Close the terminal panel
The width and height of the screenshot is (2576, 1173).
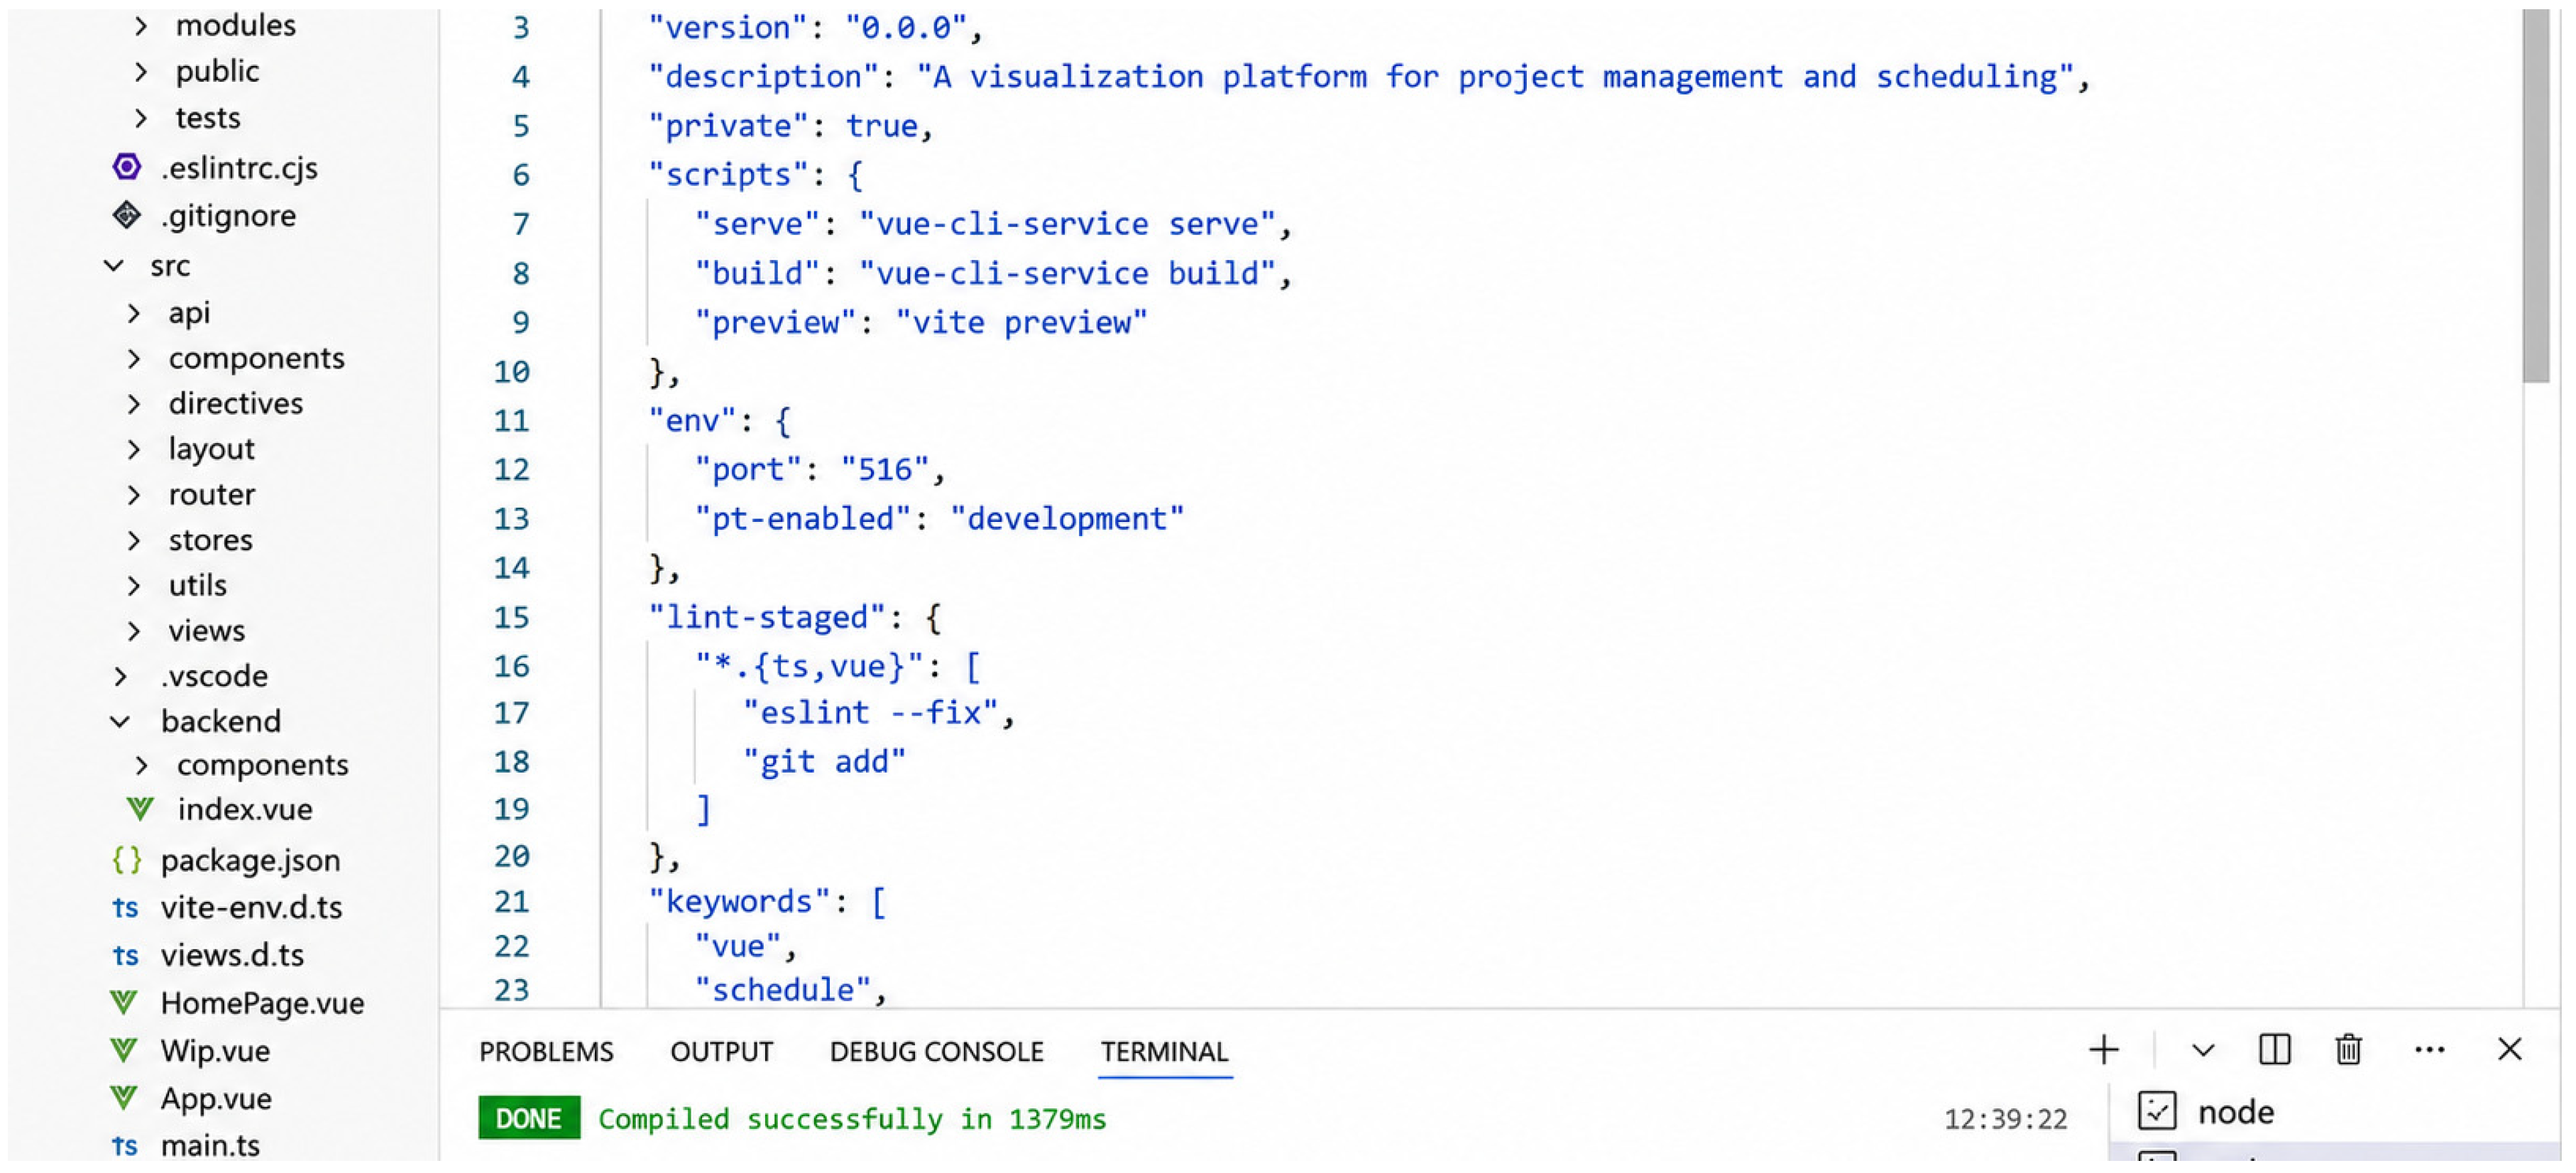click(2510, 1050)
